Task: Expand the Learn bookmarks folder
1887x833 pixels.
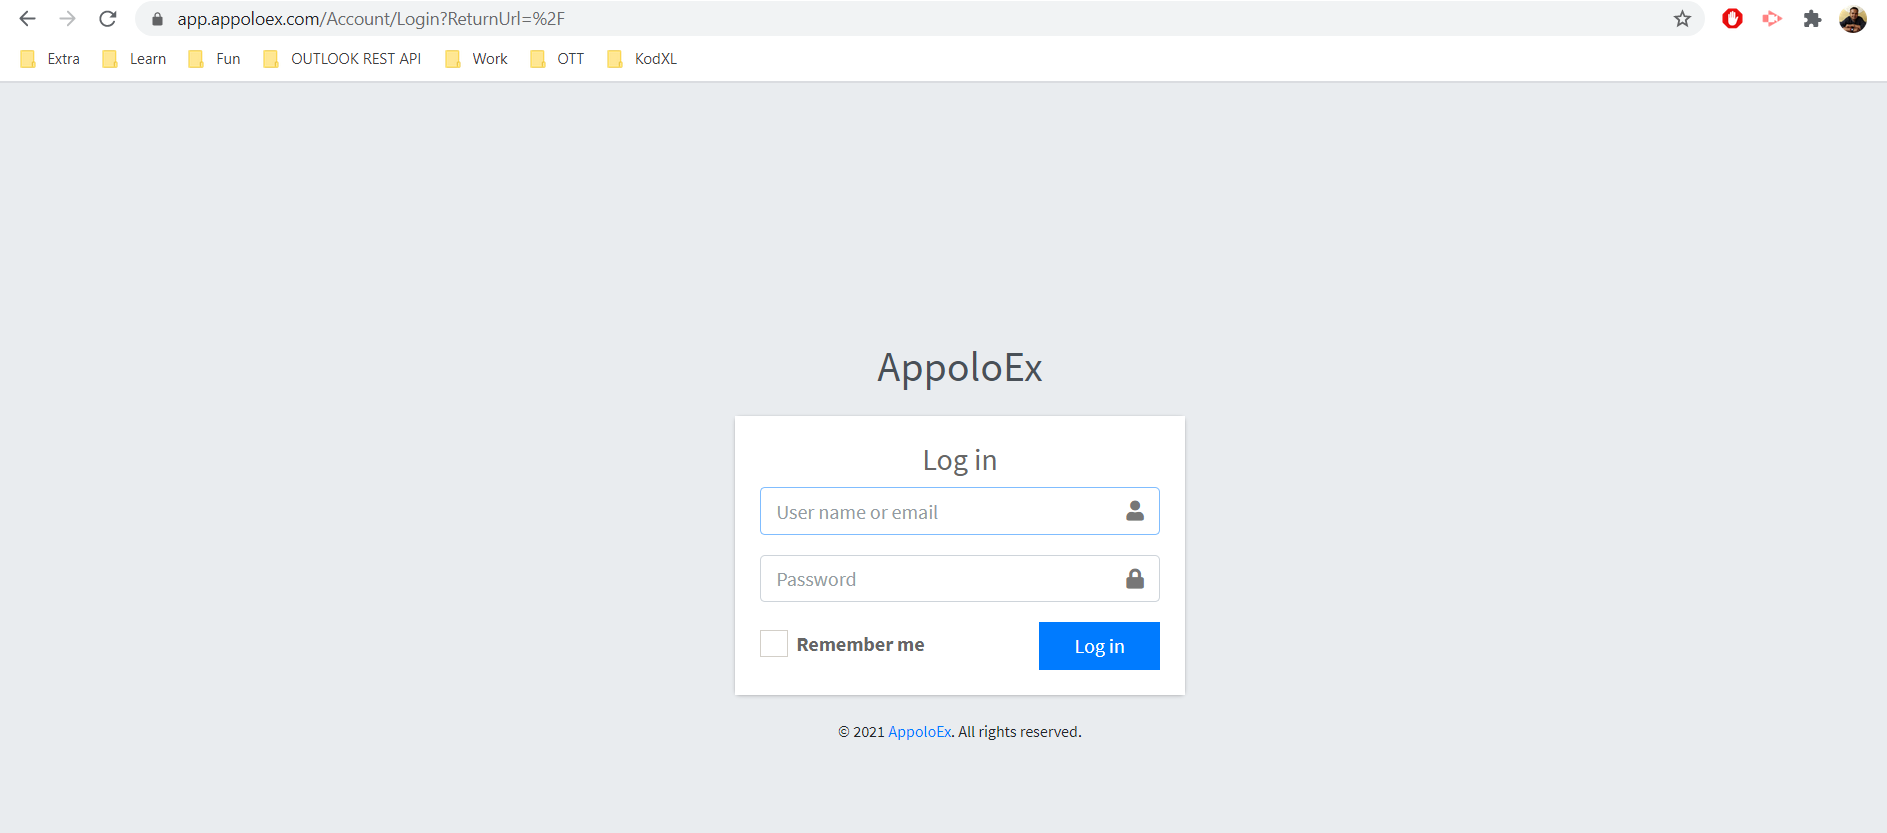Action: [135, 59]
